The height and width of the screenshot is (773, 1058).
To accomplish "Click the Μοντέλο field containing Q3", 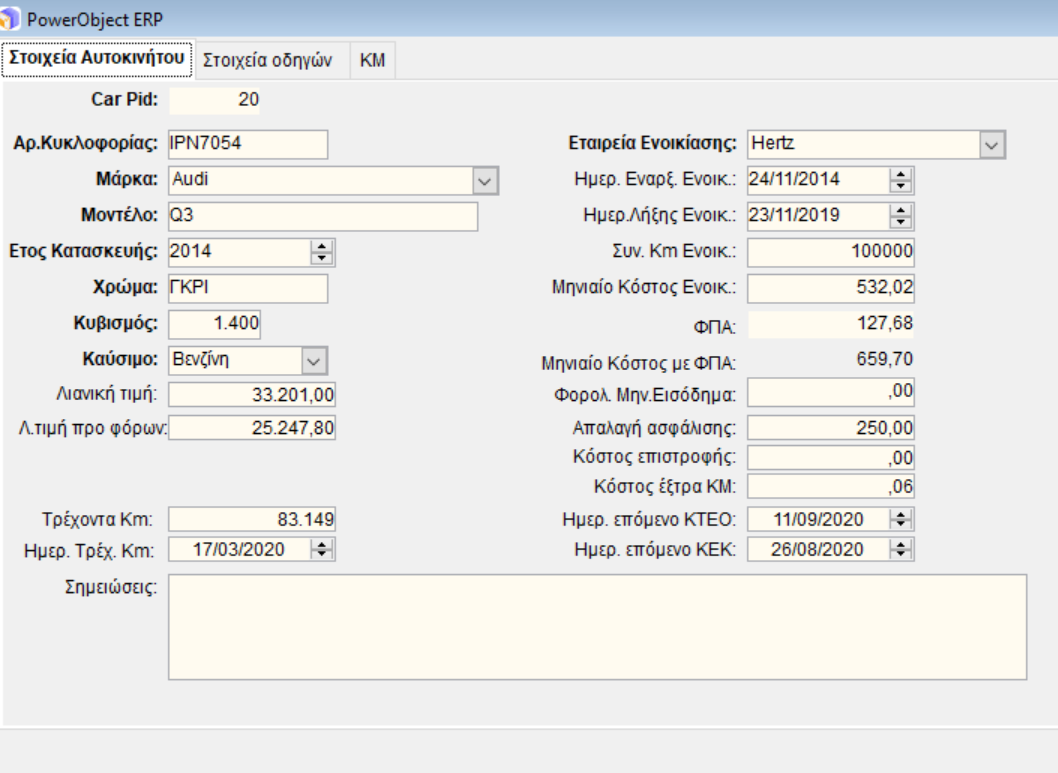I will click(323, 216).
